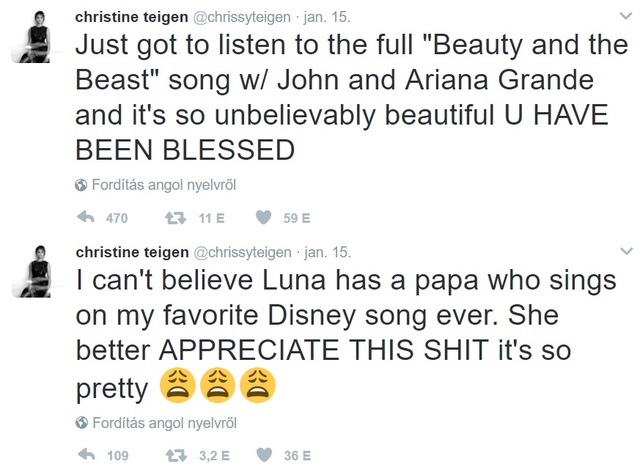Image resolution: width=640 pixels, height=475 pixels.
Task: Retweet the Luna papa tweet
Action: (177, 455)
